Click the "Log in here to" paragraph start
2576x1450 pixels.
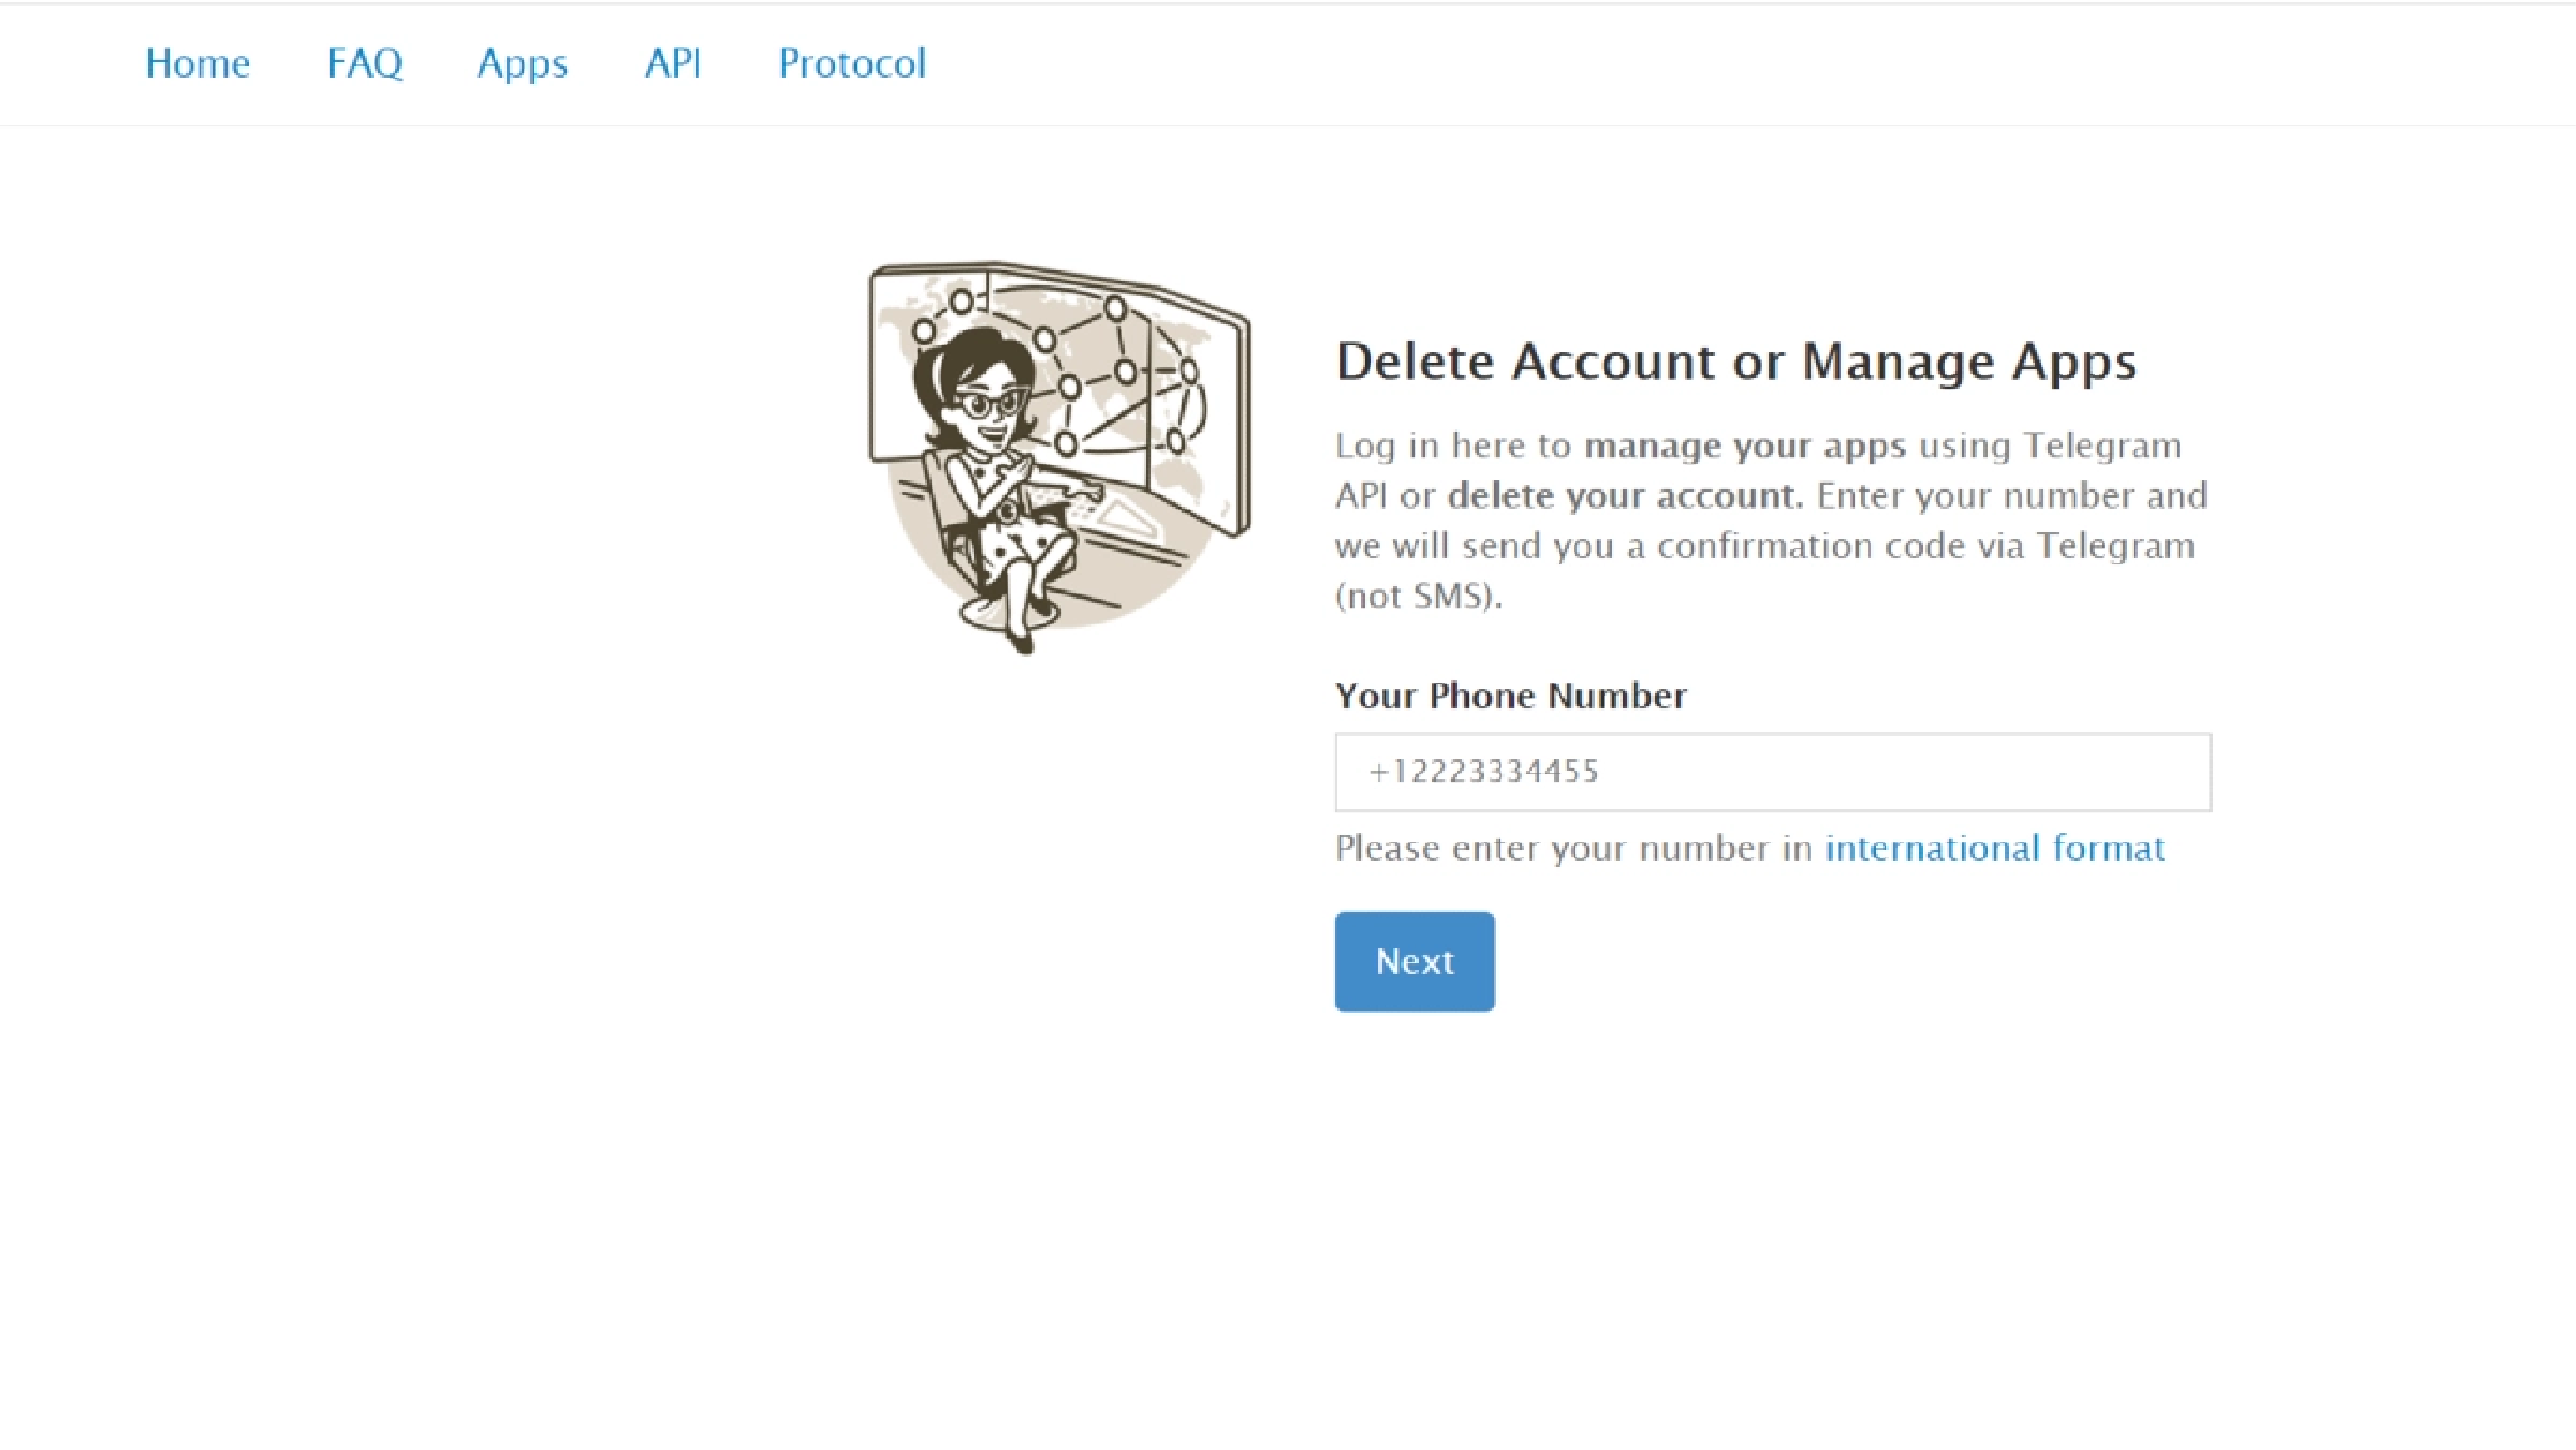pos(1452,445)
